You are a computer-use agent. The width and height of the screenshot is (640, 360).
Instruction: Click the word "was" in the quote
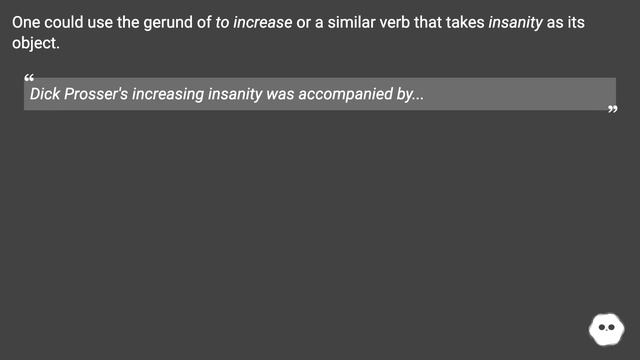click(280, 95)
